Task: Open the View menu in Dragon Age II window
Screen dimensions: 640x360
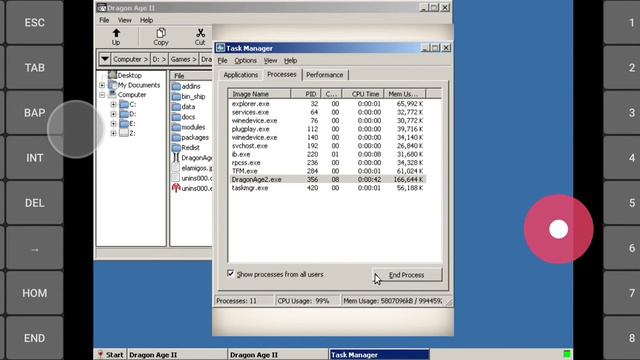Action: (x=124, y=20)
